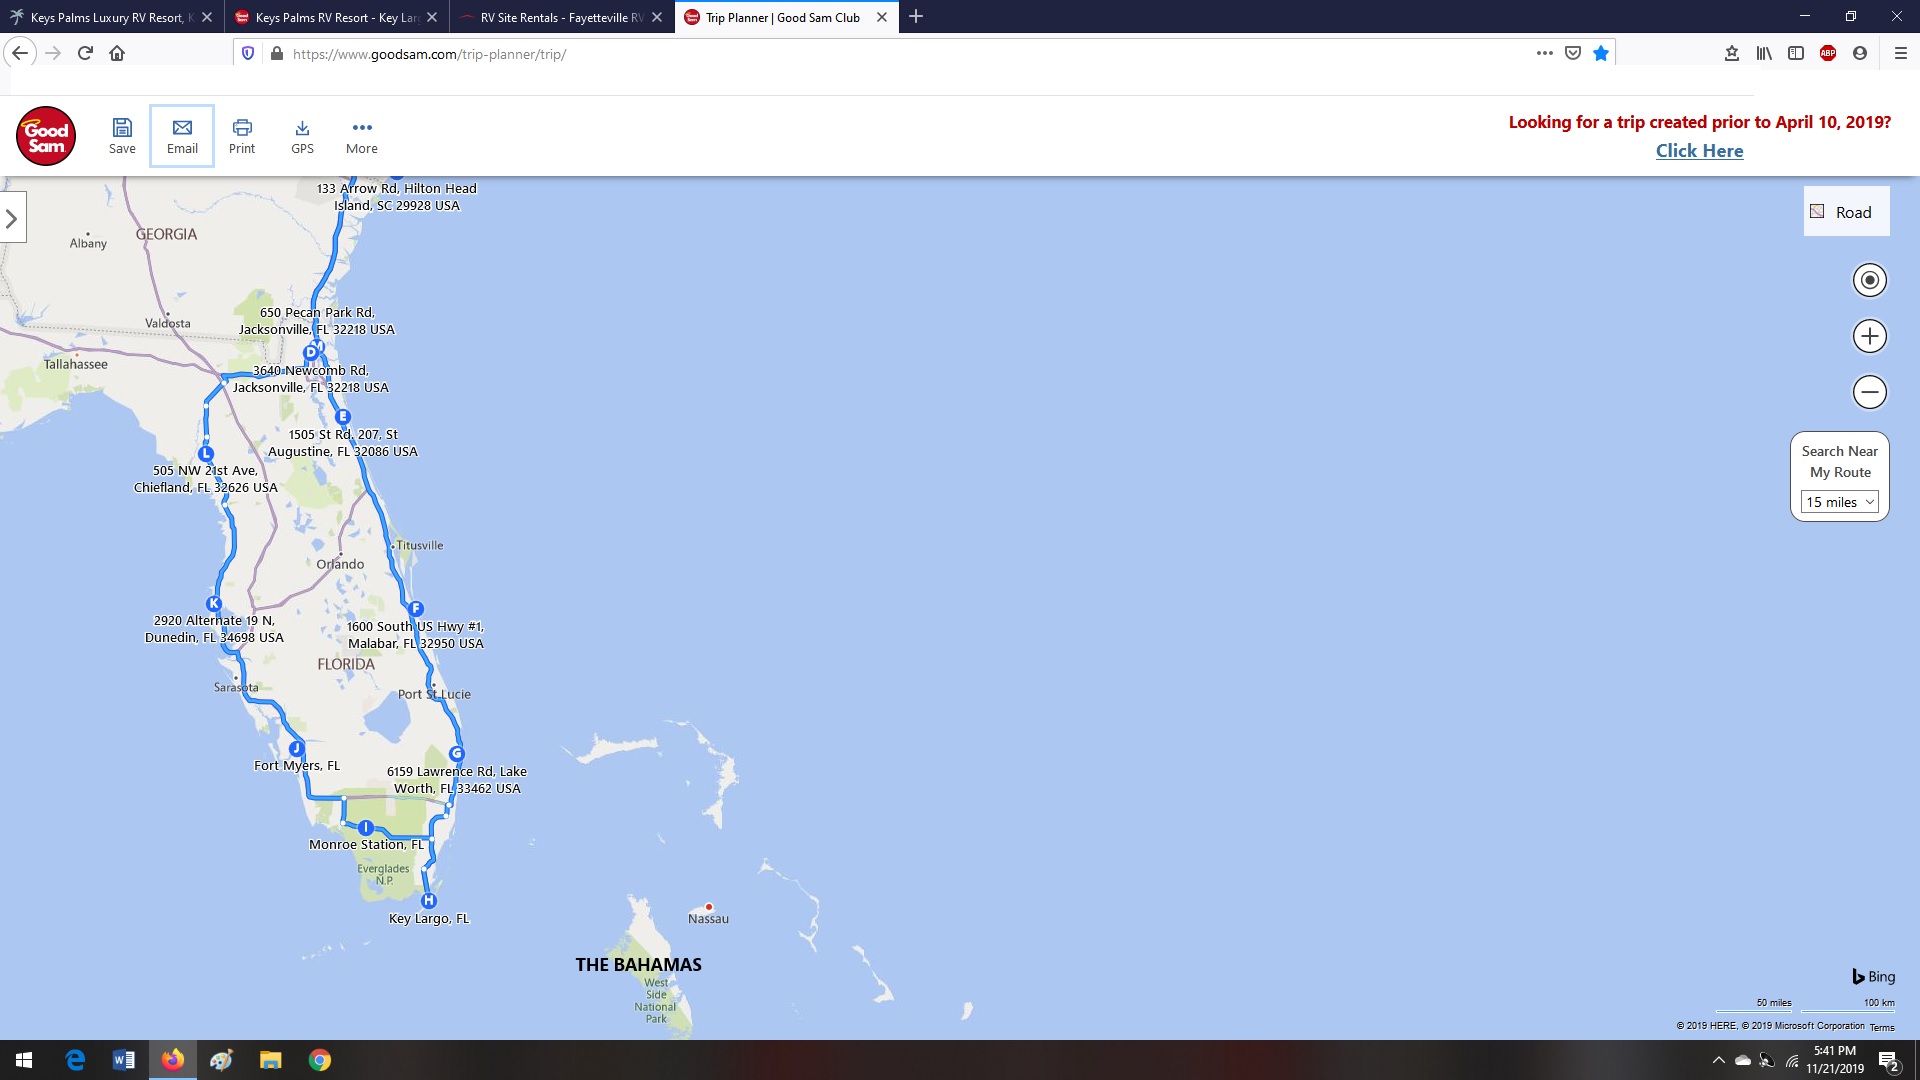Open Word from the taskbar
The width and height of the screenshot is (1920, 1080).
coord(124,1060)
